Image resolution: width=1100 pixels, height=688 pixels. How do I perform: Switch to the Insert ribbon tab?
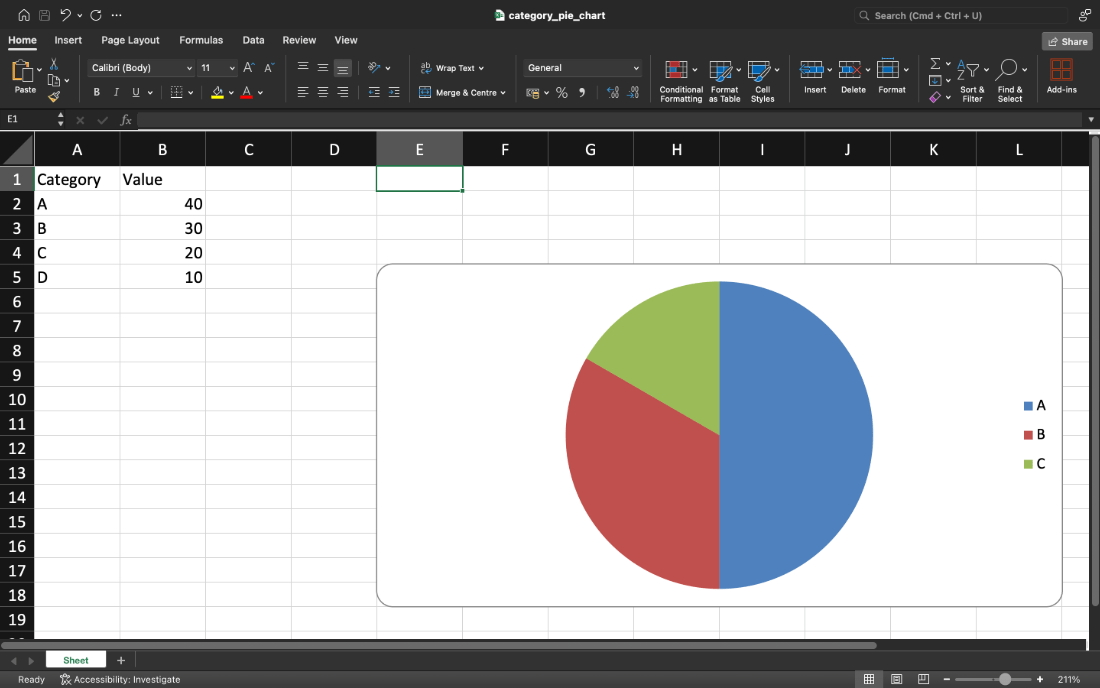pyautogui.click(x=68, y=40)
